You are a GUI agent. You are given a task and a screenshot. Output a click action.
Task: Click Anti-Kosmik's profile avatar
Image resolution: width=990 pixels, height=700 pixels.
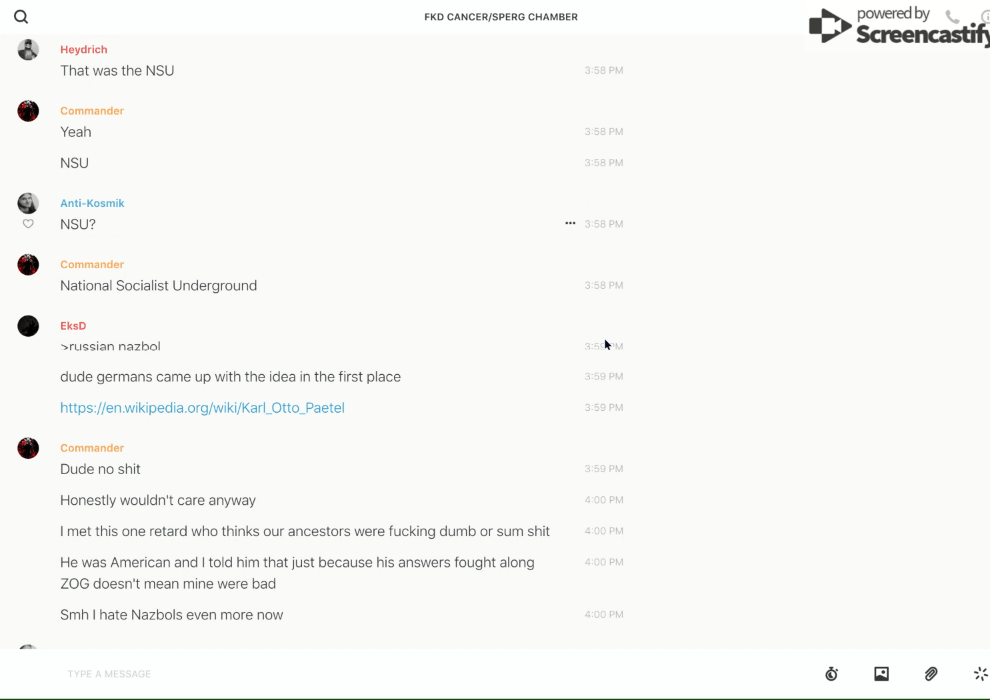click(28, 203)
